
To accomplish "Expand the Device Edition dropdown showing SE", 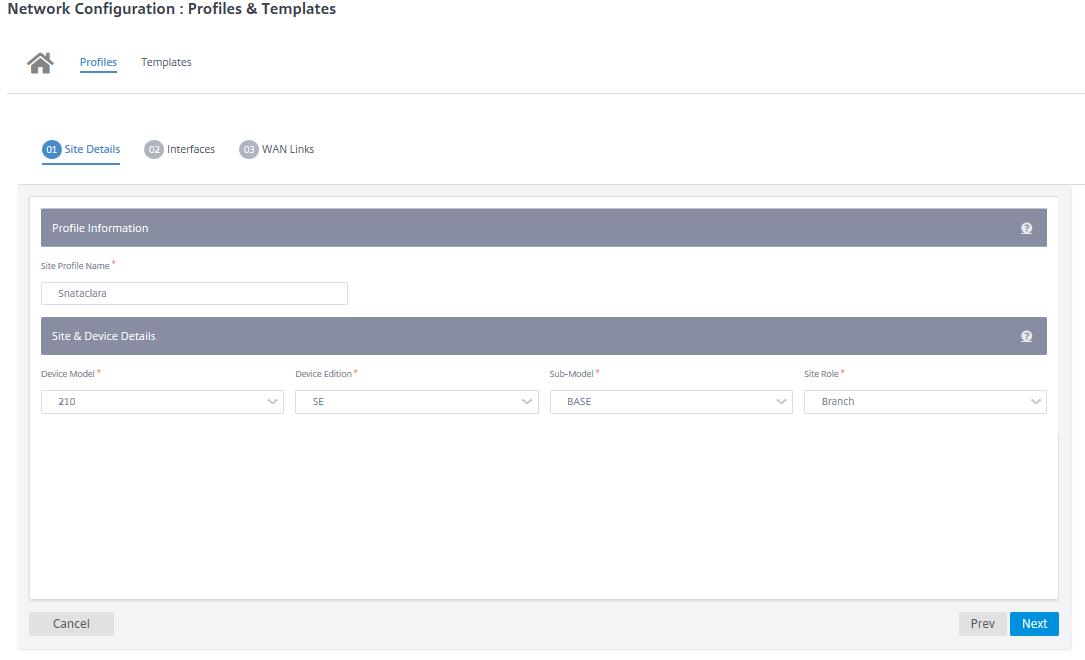I will pos(417,402).
